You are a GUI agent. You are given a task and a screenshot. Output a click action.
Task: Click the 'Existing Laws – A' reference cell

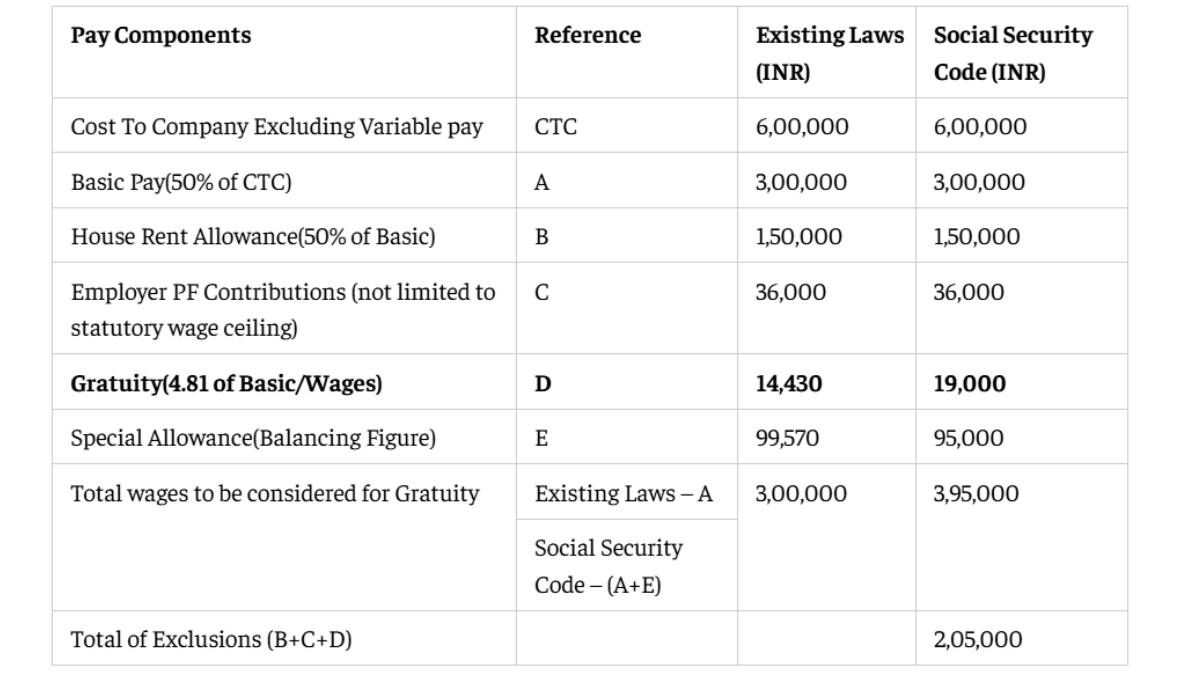(623, 493)
